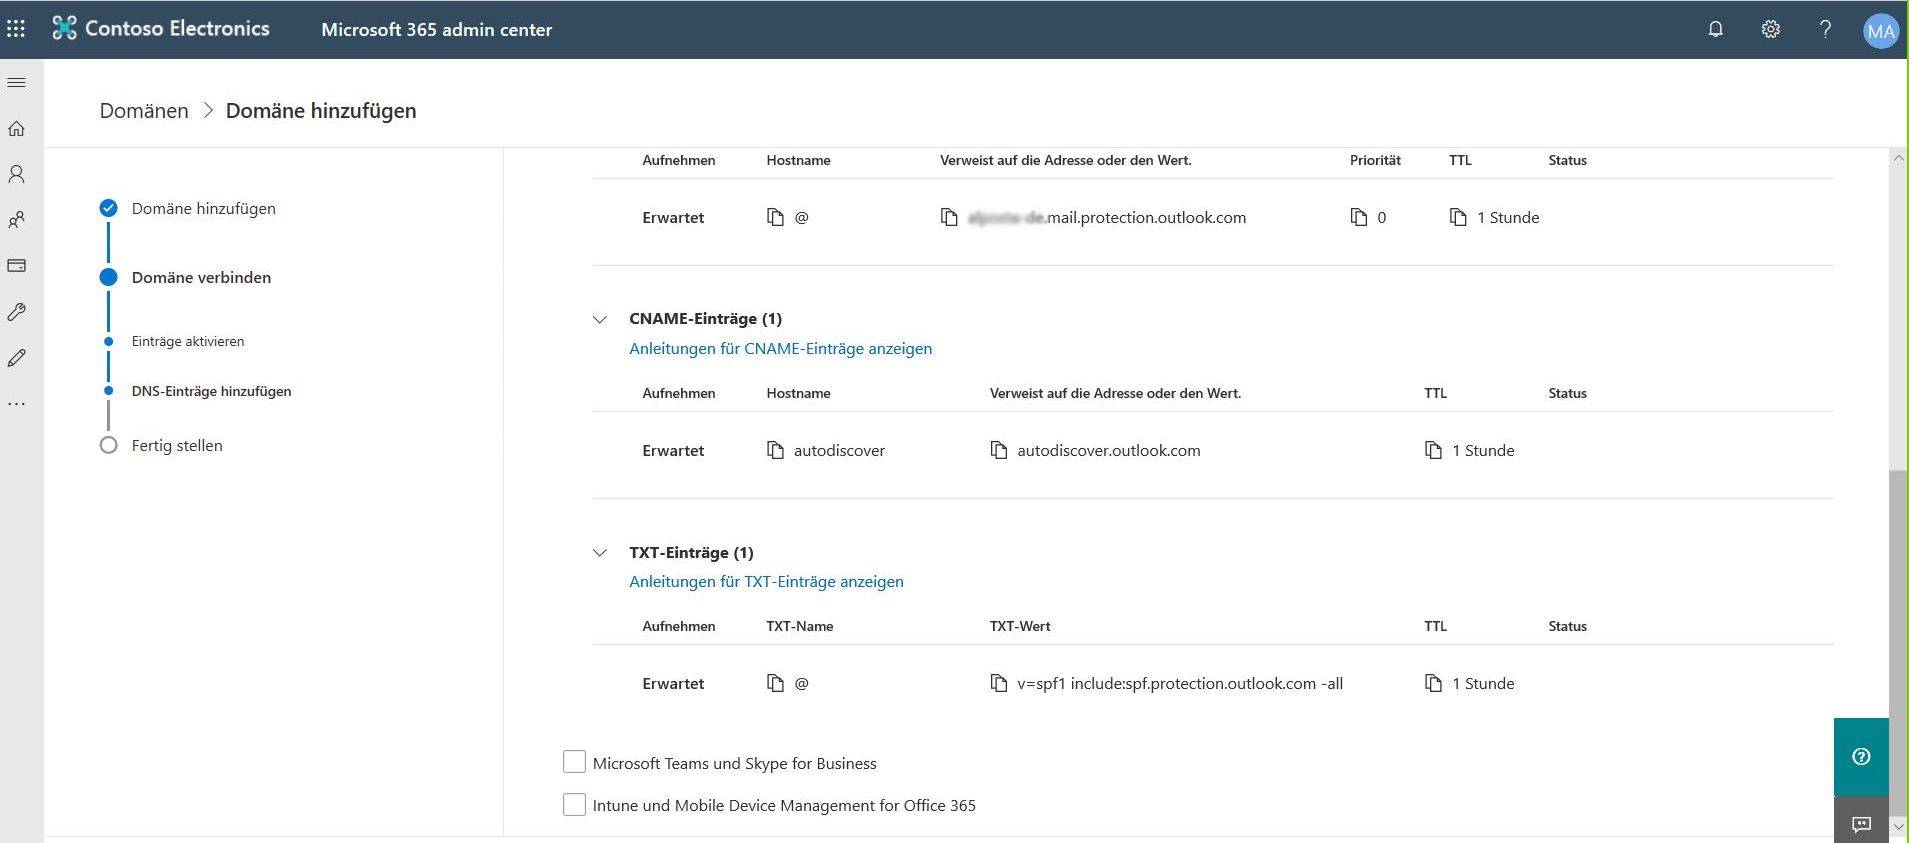
Task: Copy the mail.protection.outlook.com MX value
Action: [x=949, y=217]
